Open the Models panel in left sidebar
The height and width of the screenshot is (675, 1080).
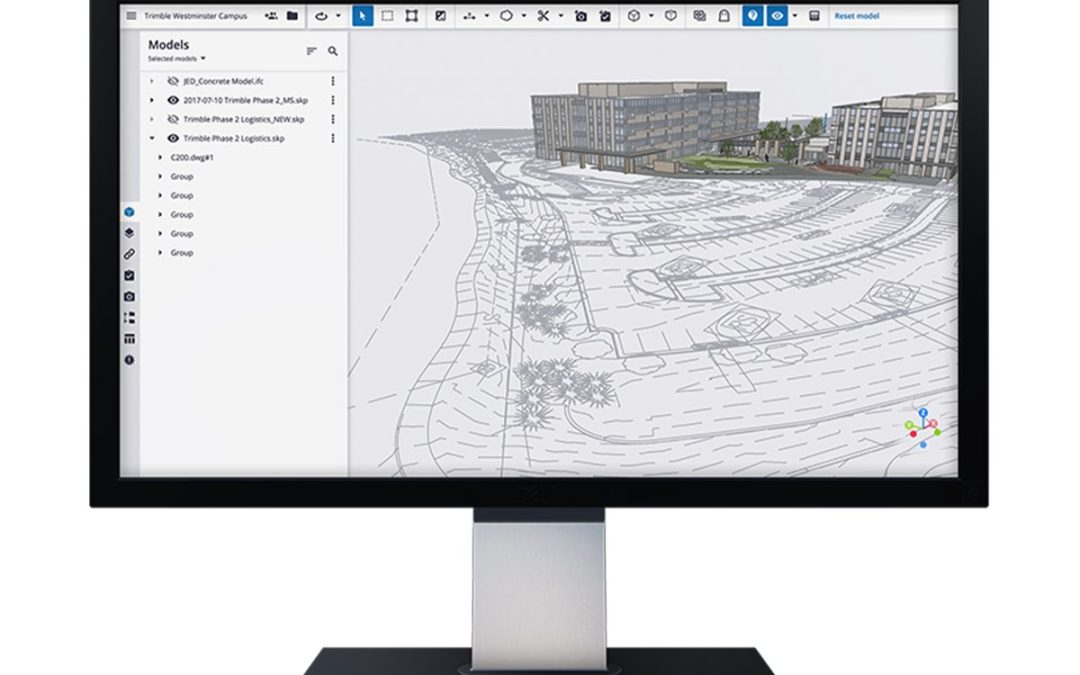click(129, 210)
